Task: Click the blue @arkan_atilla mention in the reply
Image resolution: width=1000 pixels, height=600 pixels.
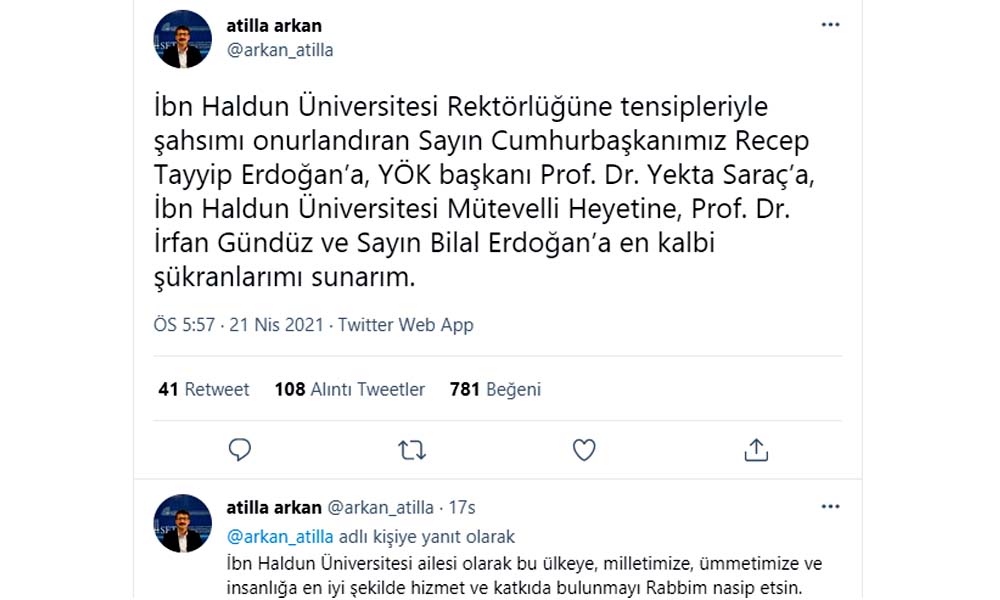Action: coord(280,536)
